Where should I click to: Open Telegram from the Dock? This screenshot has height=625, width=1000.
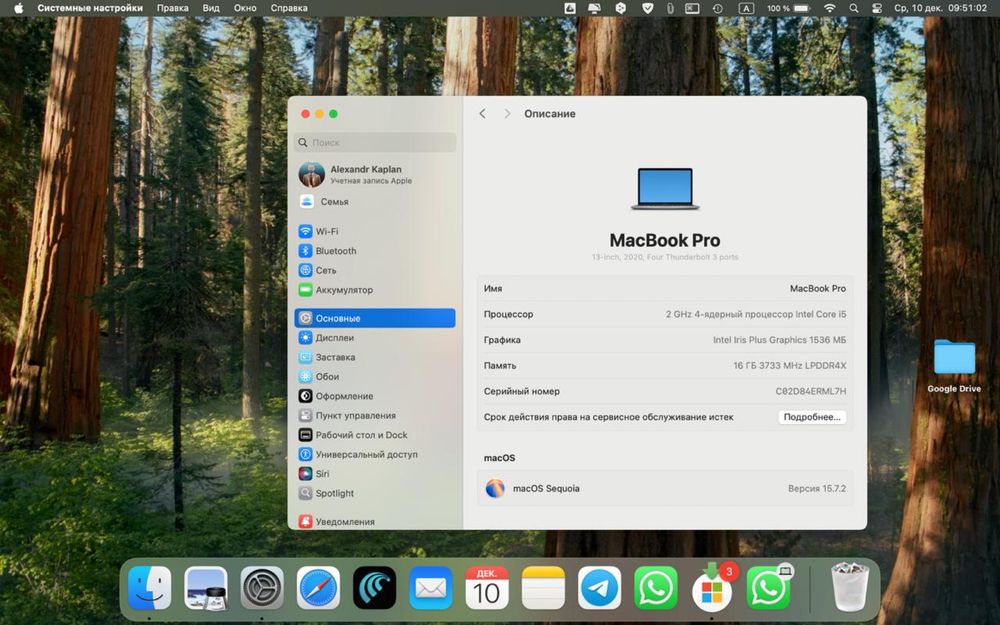[599, 588]
